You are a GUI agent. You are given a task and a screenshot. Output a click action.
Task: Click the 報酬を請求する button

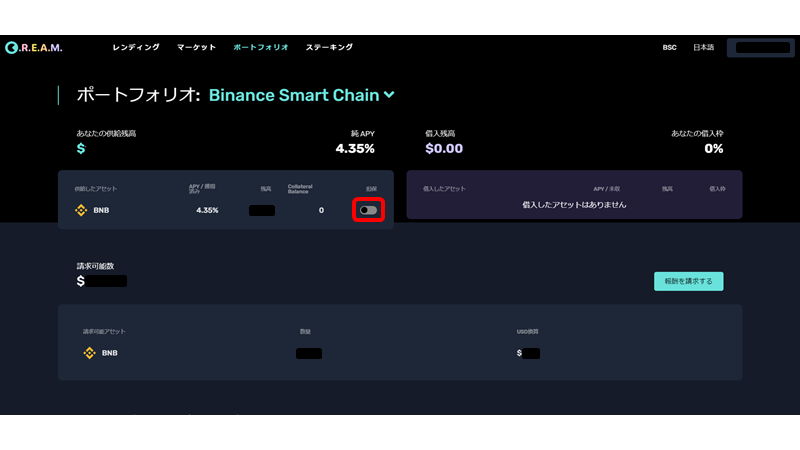pyautogui.click(x=688, y=281)
